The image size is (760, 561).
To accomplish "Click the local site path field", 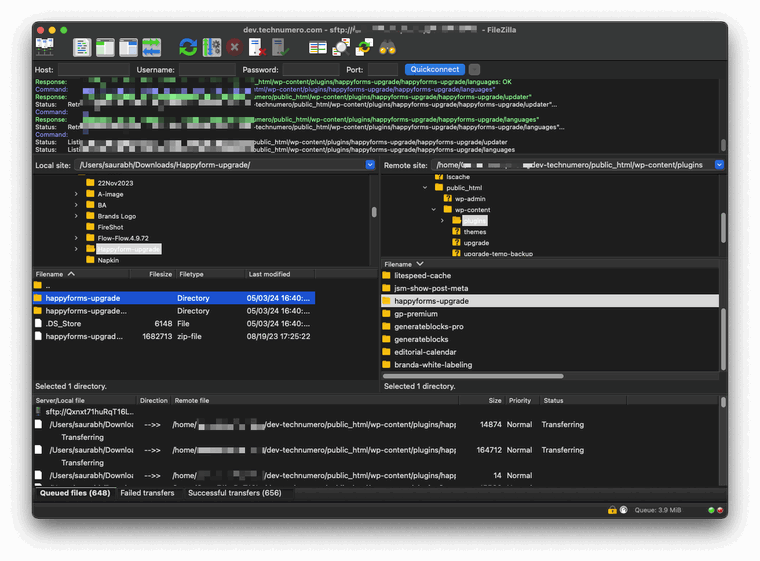I will (221, 165).
